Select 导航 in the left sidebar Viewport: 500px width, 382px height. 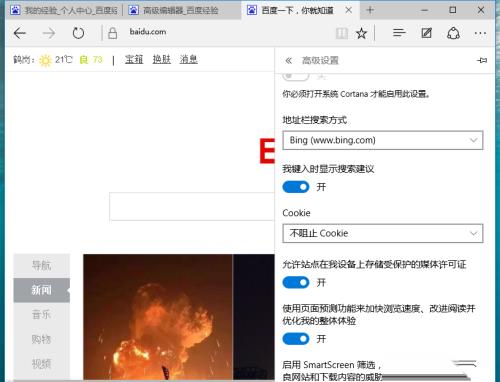click(42, 265)
